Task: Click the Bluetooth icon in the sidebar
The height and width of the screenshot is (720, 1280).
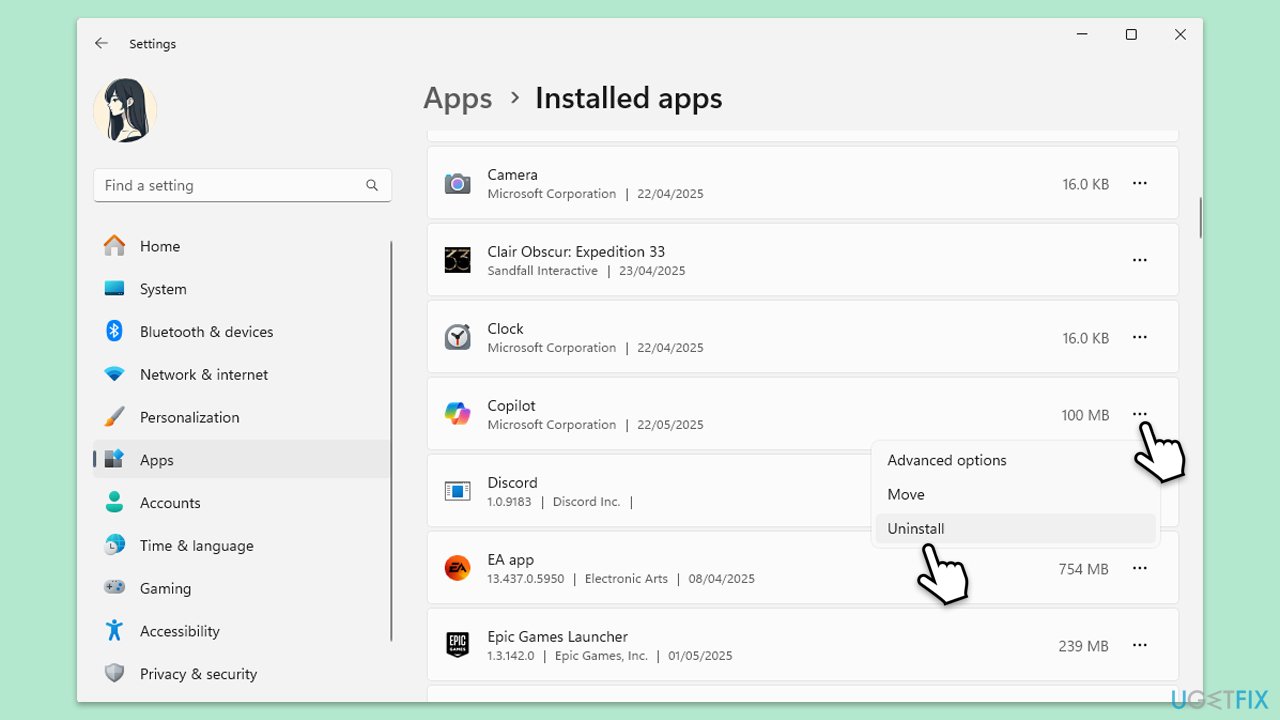Action: coord(115,331)
